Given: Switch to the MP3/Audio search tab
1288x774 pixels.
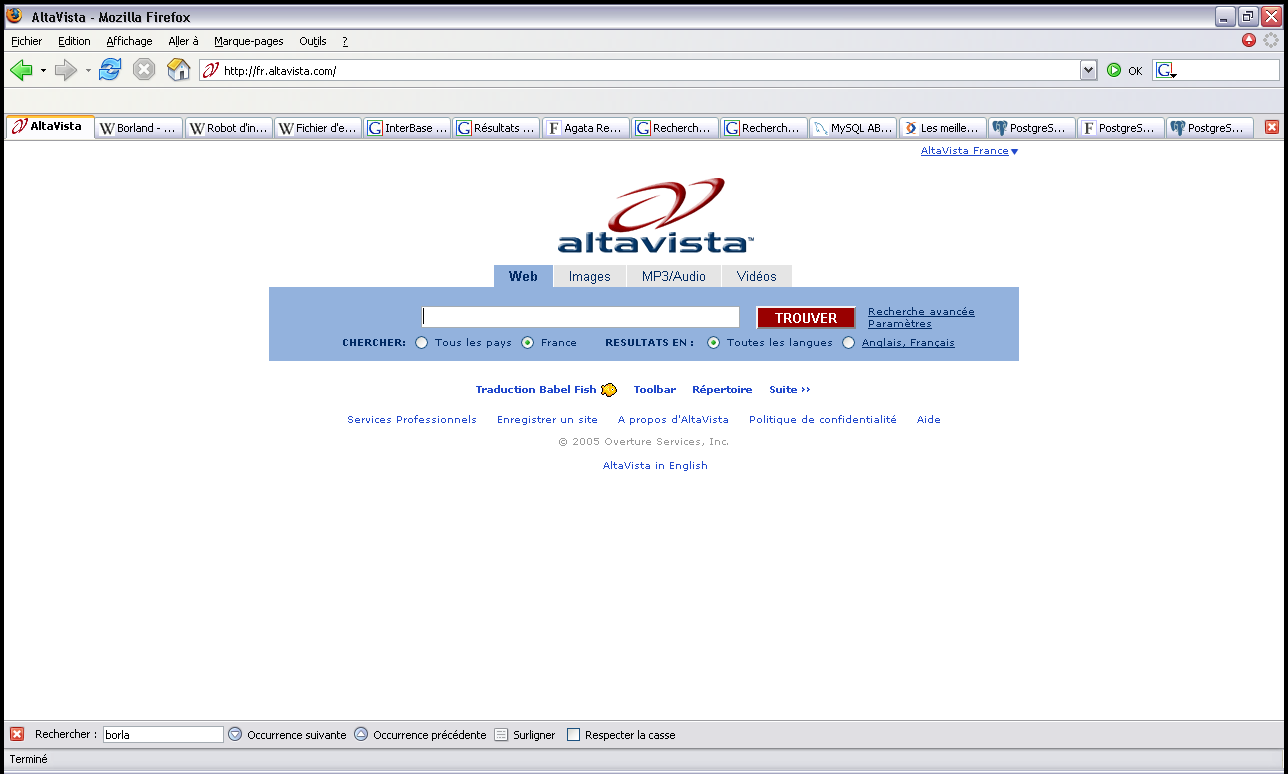Looking at the screenshot, I should [673, 277].
